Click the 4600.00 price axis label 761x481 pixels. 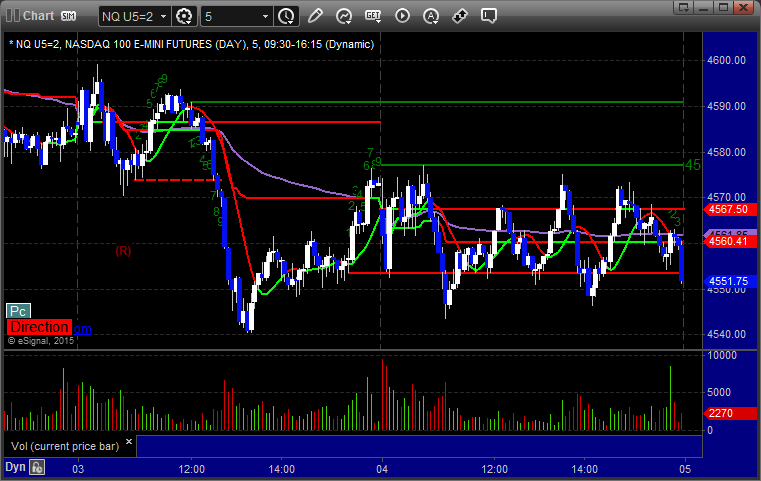[x=727, y=60]
